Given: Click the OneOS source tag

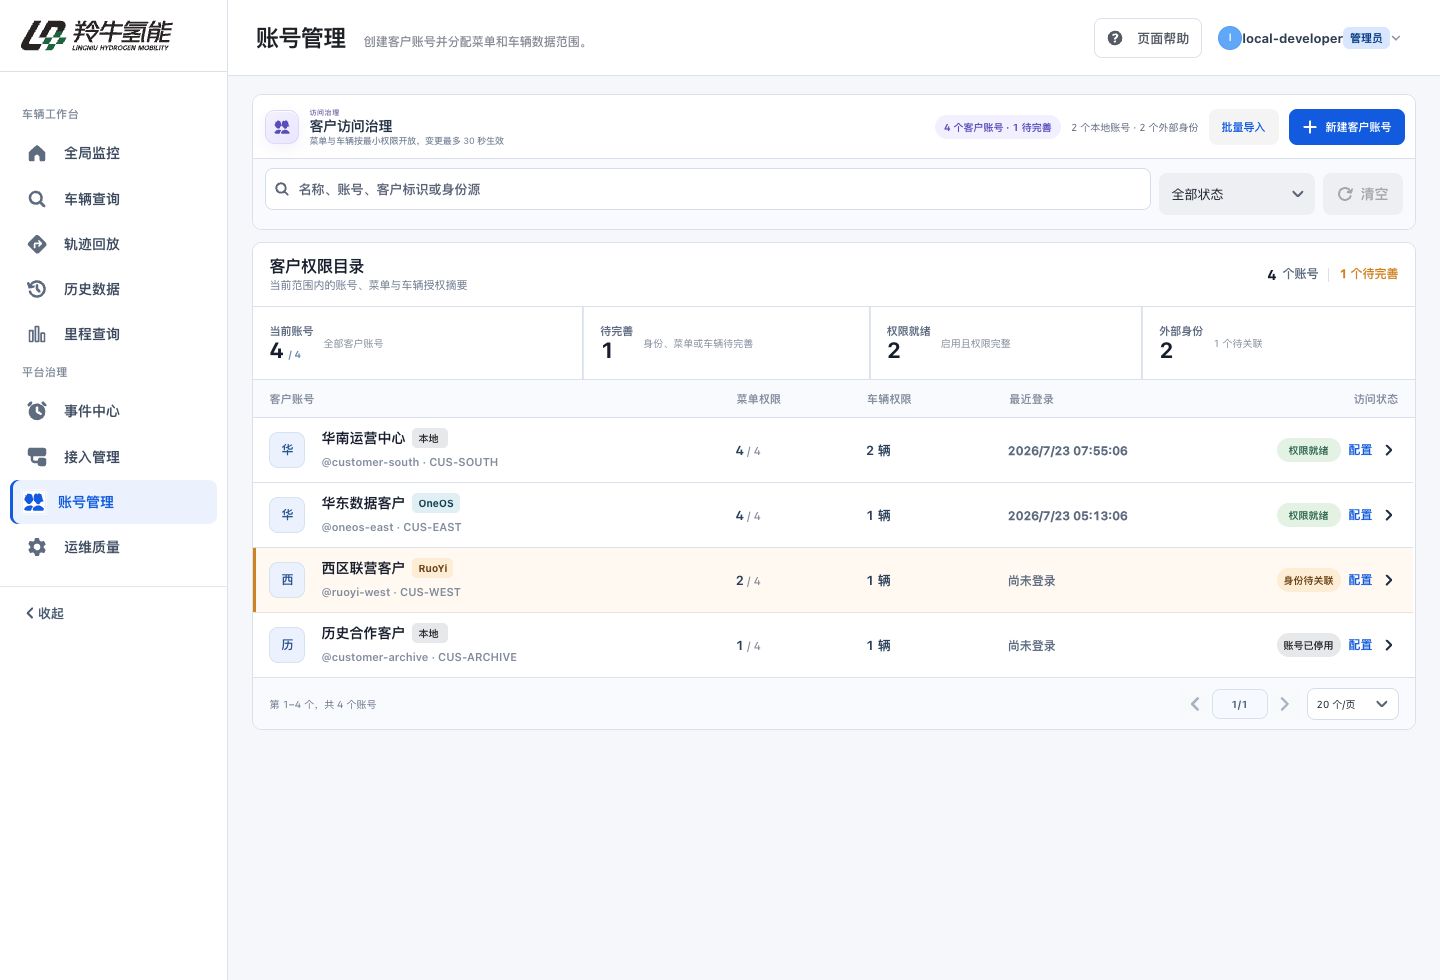Looking at the screenshot, I should click(436, 503).
